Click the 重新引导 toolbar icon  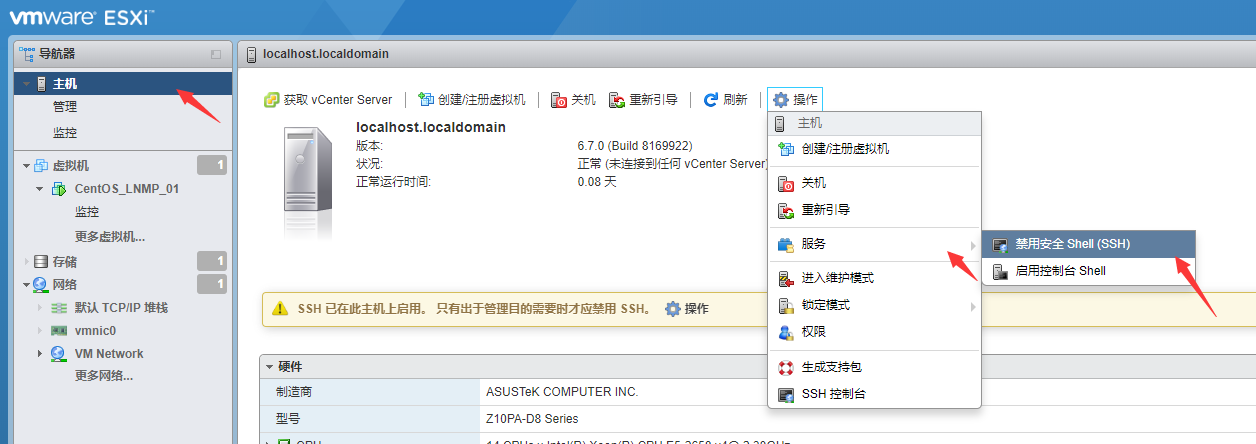coord(617,100)
